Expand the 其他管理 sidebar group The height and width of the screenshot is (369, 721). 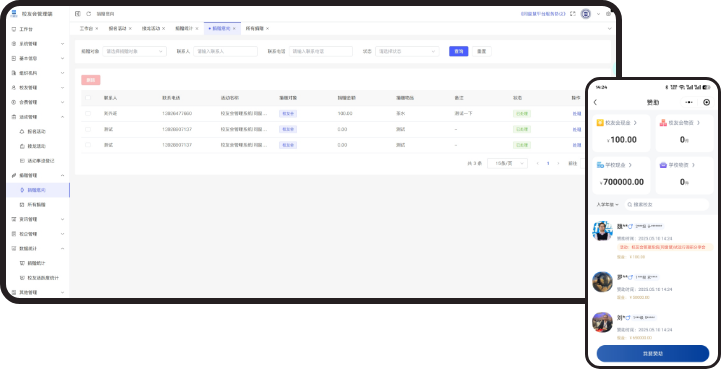pyautogui.click(x=63, y=292)
